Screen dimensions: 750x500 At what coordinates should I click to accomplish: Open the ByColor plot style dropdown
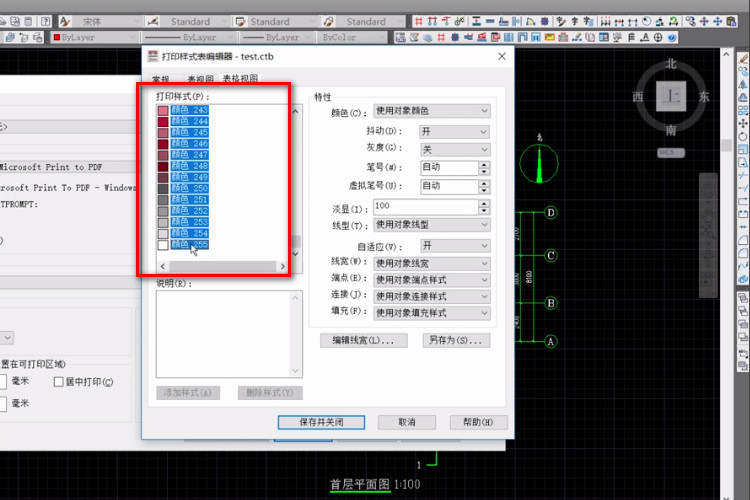353,37
